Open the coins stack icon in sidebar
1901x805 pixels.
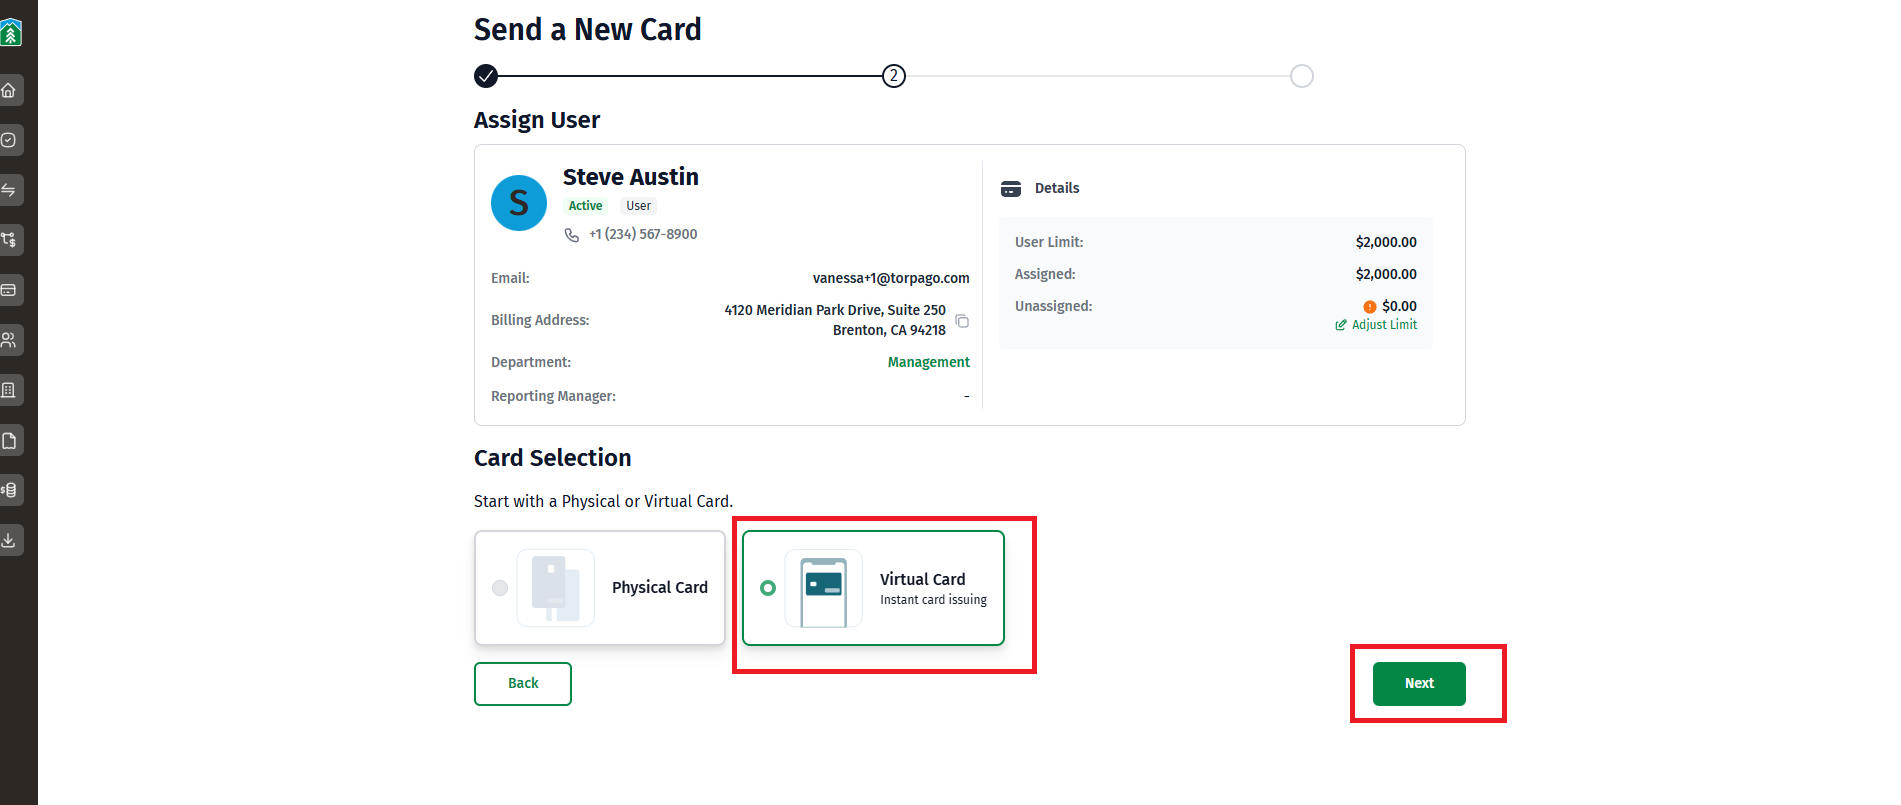(9, 490)
